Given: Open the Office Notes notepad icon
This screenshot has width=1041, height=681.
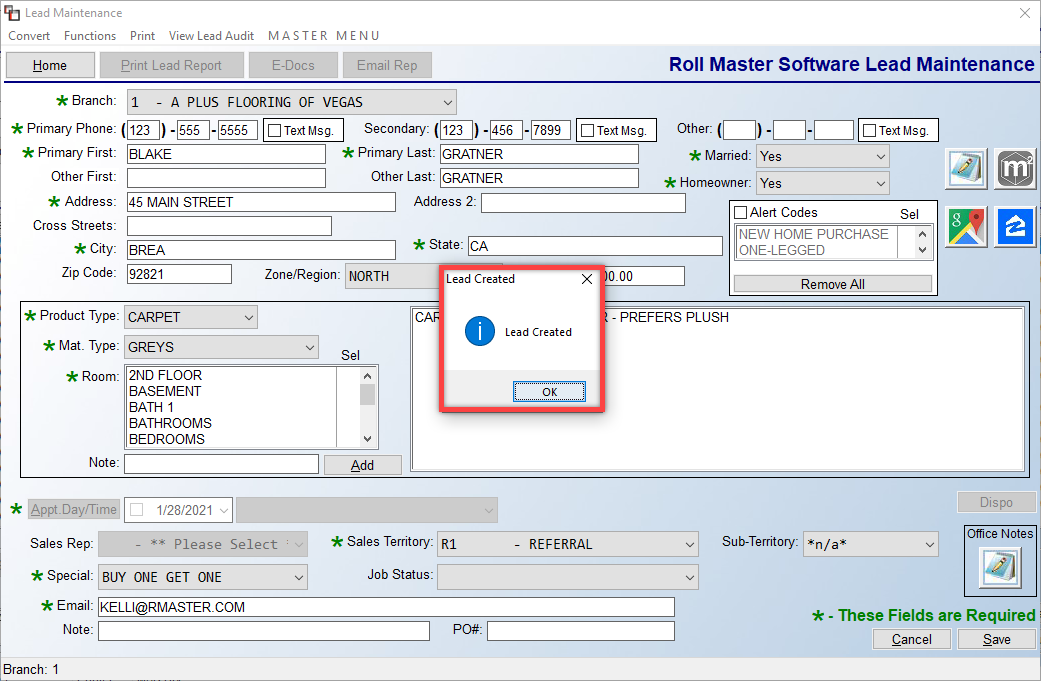Looking at the screenshot, I should tap(1000, 567).
